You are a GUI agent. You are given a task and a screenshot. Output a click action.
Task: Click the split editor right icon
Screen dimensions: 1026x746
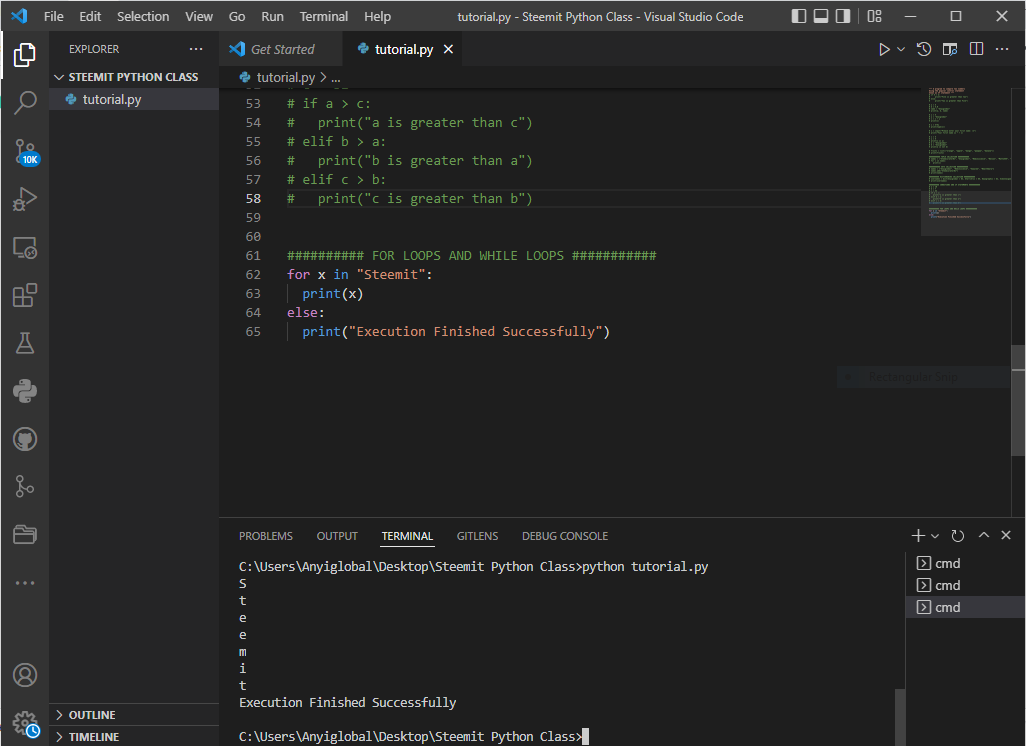tap(976, 49)
